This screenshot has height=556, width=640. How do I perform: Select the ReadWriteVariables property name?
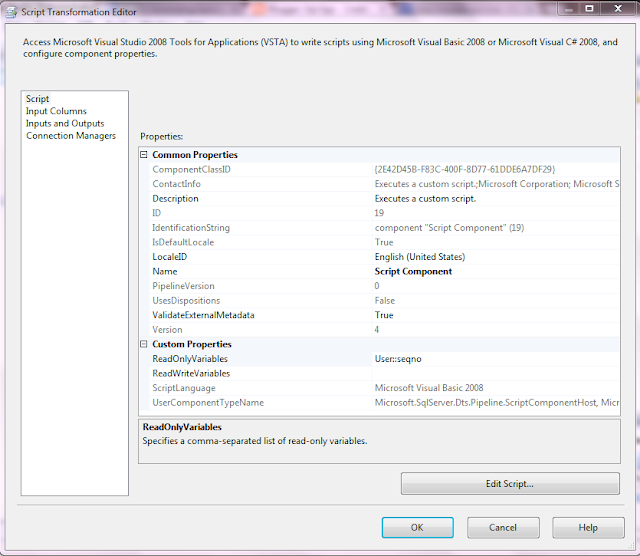[x=191, y=374]
